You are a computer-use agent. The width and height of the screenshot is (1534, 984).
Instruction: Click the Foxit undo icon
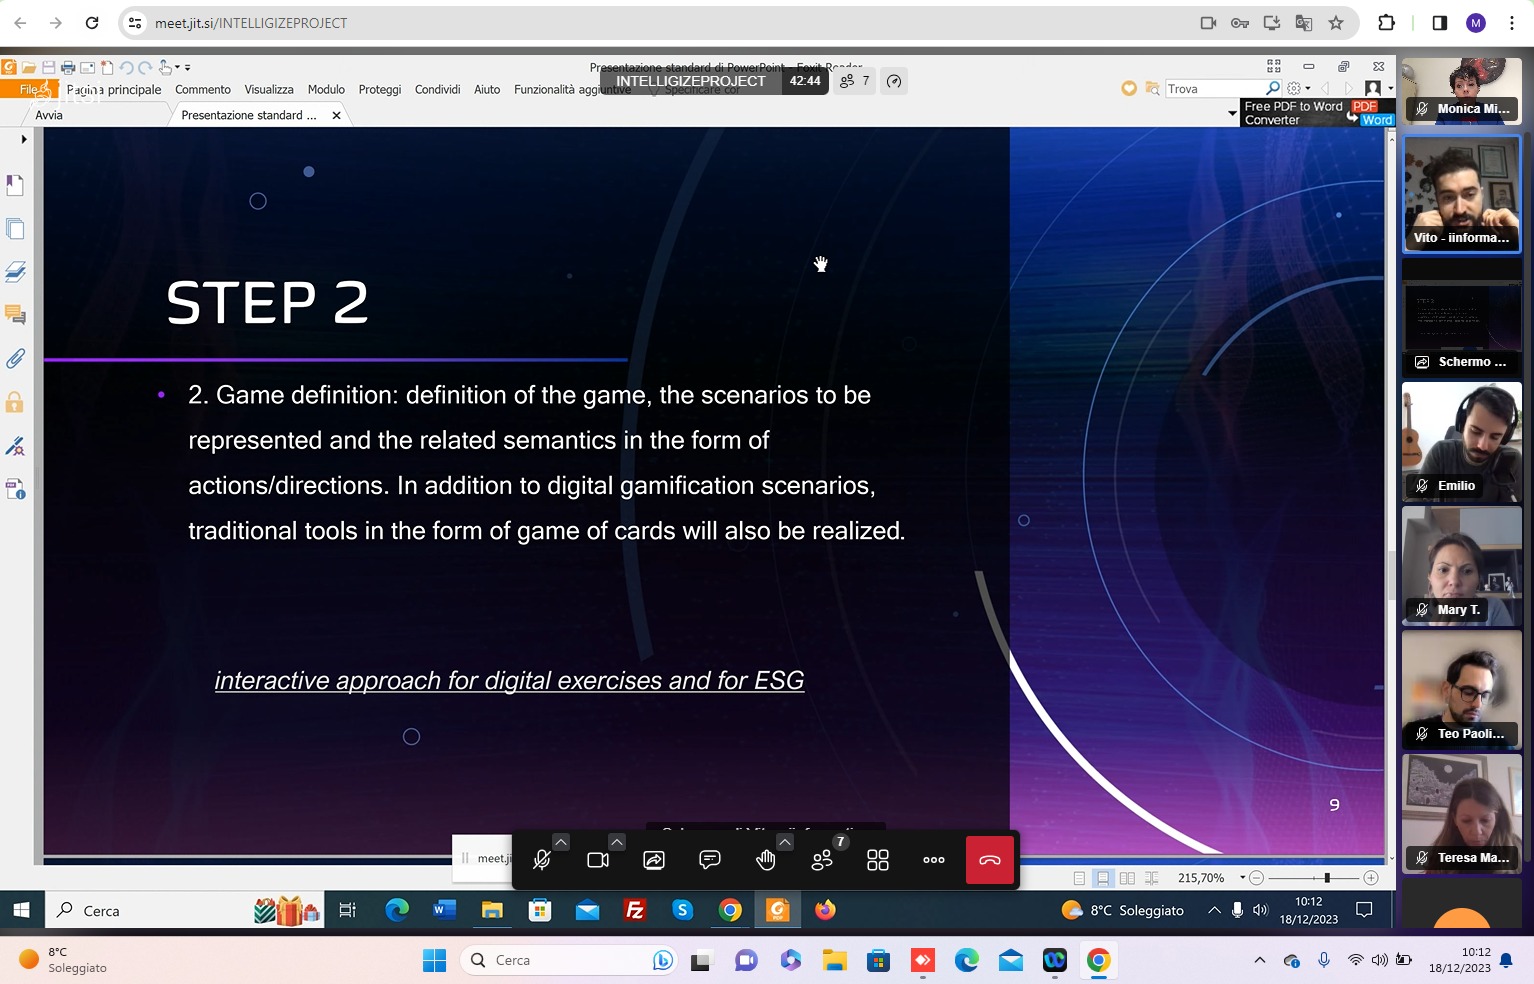coord(126,67)
